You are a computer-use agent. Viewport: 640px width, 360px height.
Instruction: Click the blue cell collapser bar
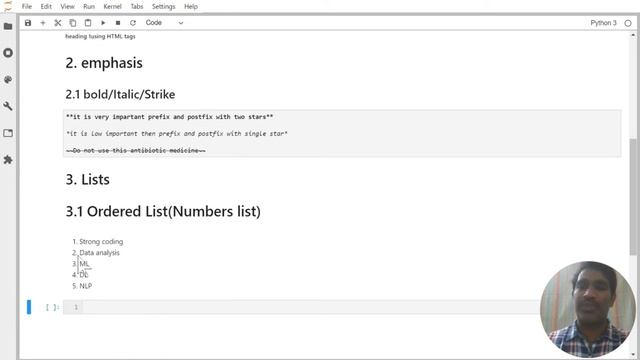29,307
